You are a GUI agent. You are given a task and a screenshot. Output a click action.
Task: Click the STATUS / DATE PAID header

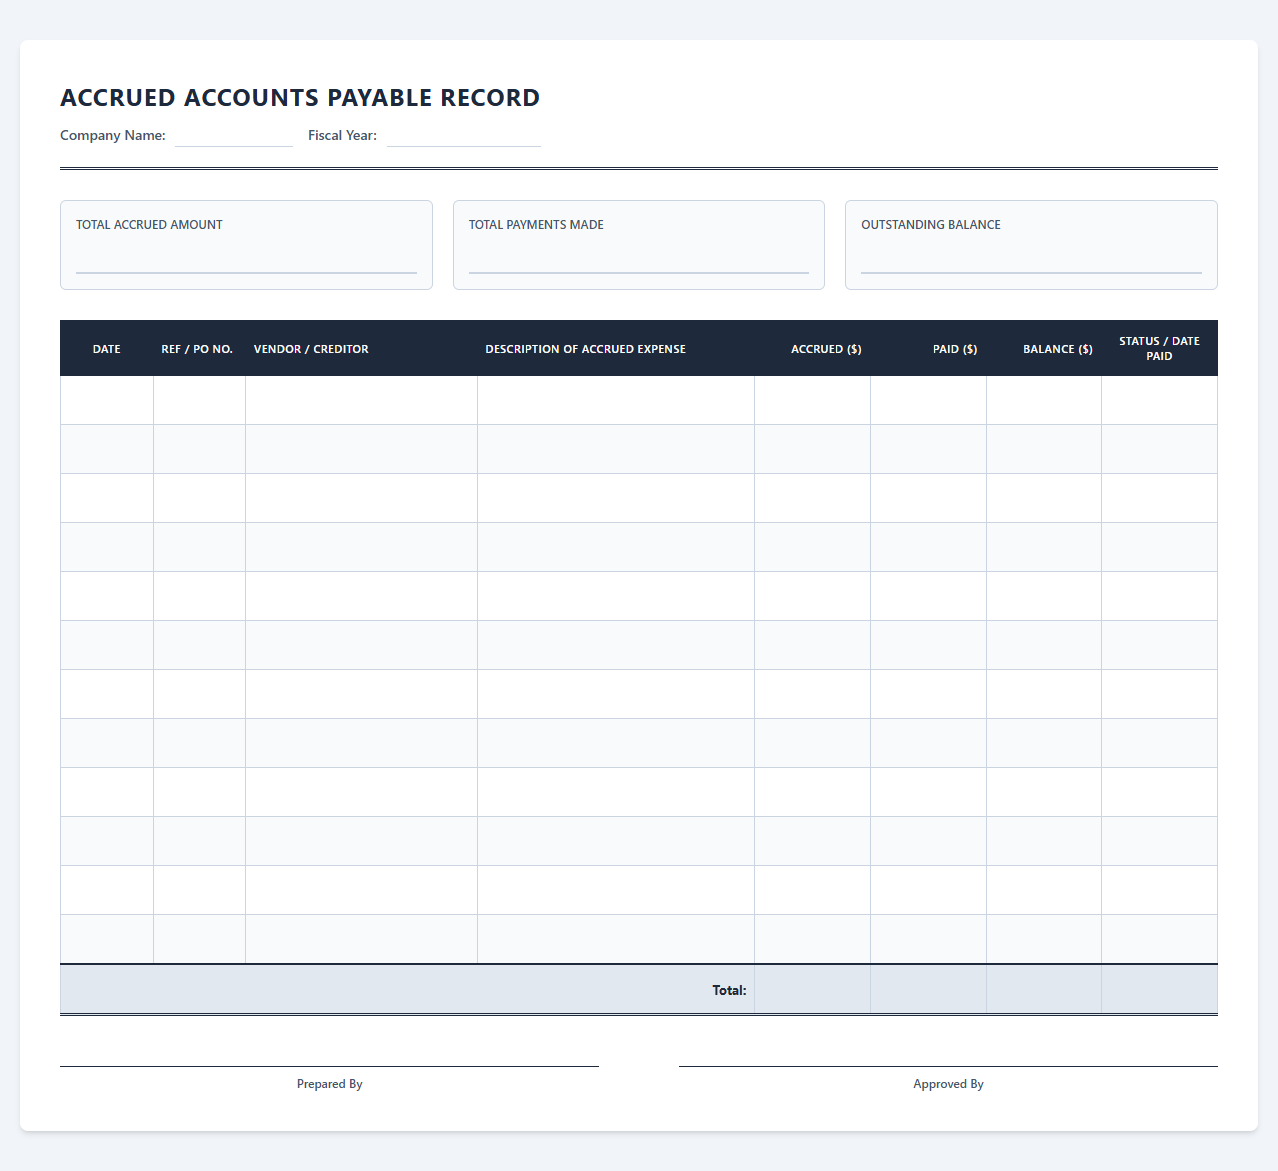(x=1159, y=349)
